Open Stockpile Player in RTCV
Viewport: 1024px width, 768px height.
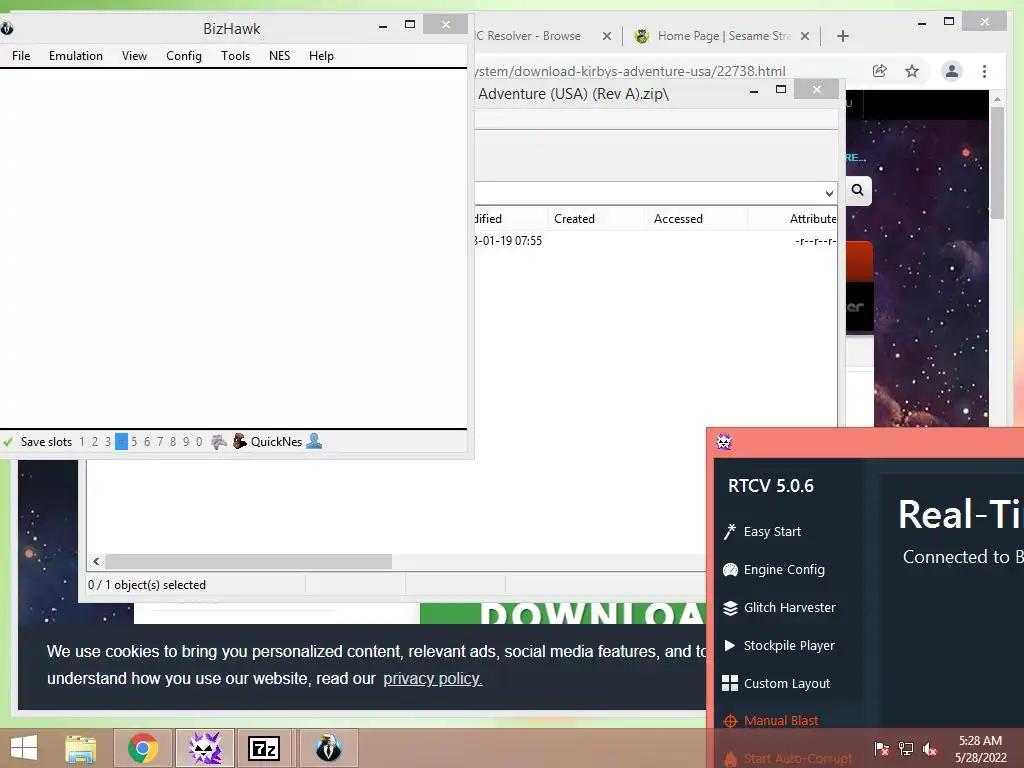(779, 645)
